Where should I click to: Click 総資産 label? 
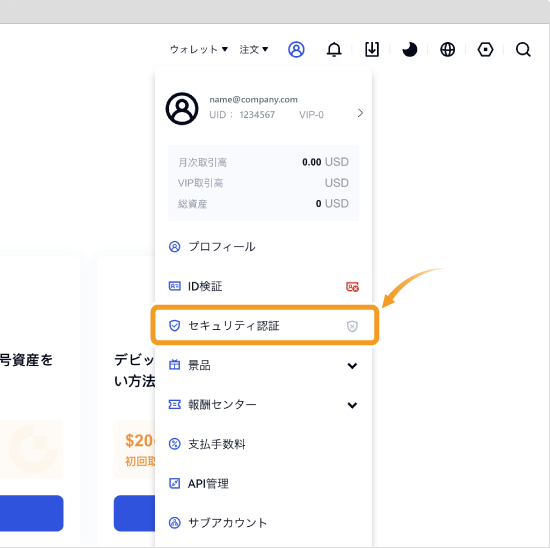(192, 204)
